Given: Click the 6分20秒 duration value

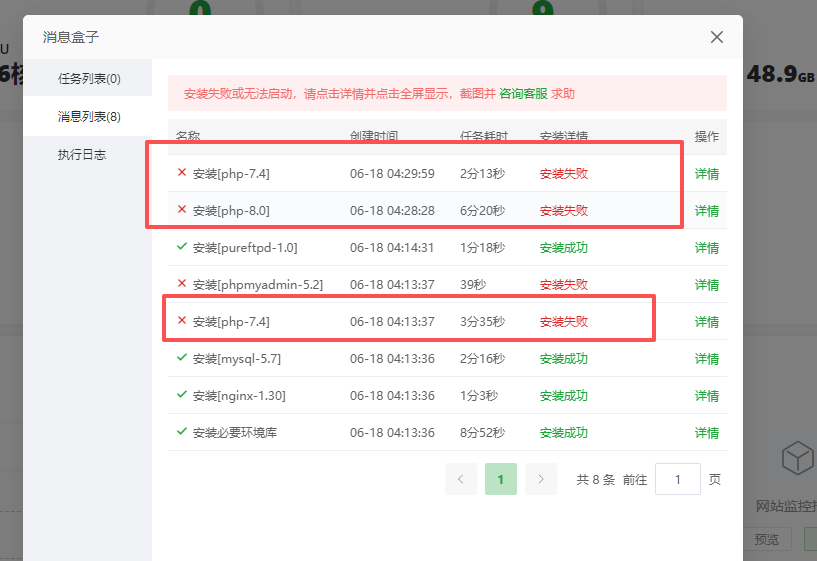Looking at the screenshot, I should (x=482, y=211).
